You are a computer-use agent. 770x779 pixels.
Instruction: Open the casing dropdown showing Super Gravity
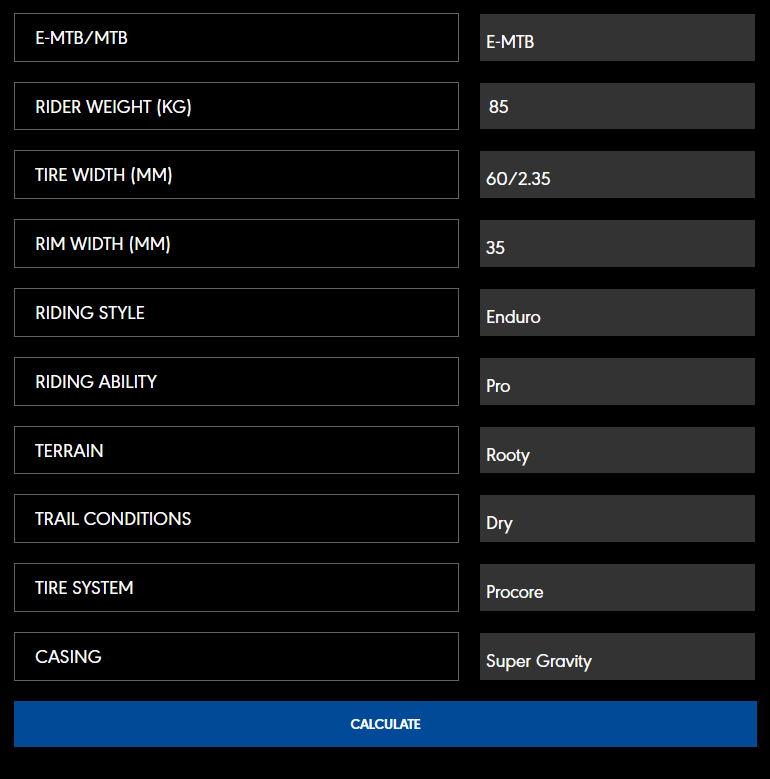pyautogui.click(x=617, y=657)
